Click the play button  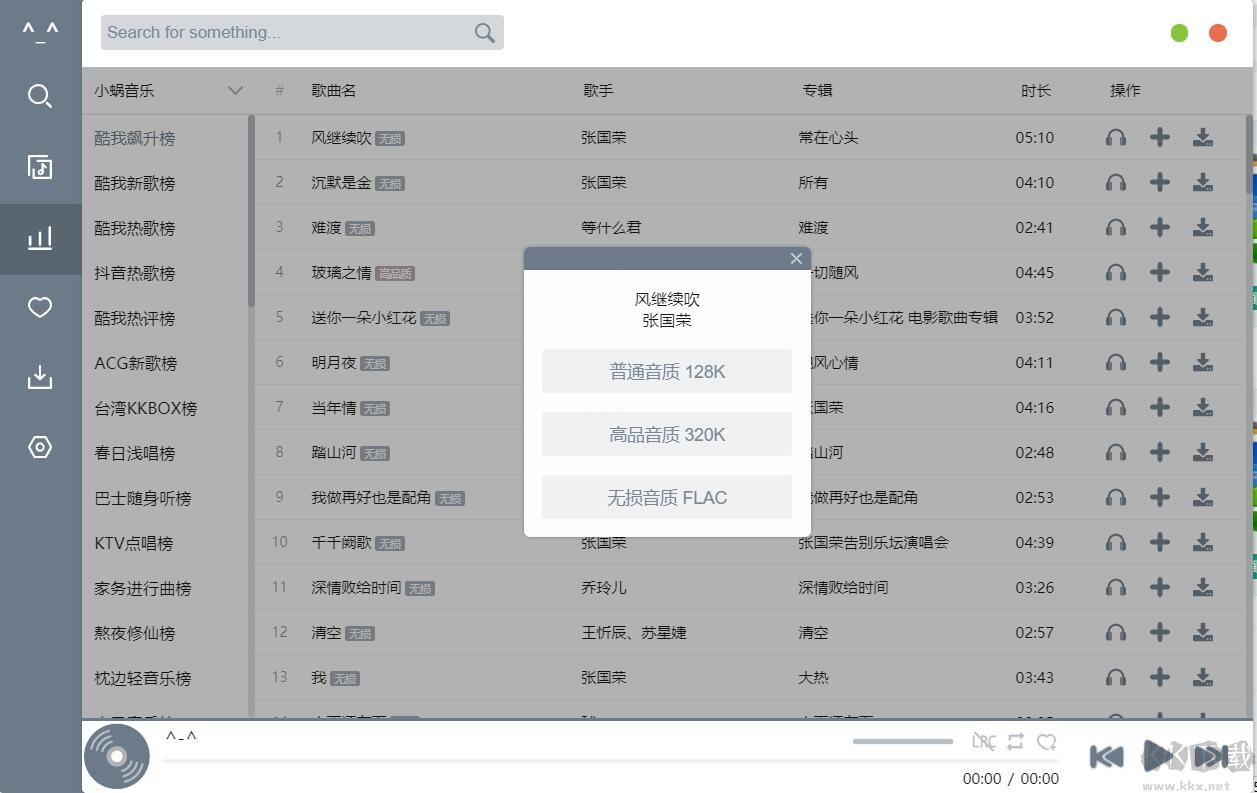coord(1158,756)
